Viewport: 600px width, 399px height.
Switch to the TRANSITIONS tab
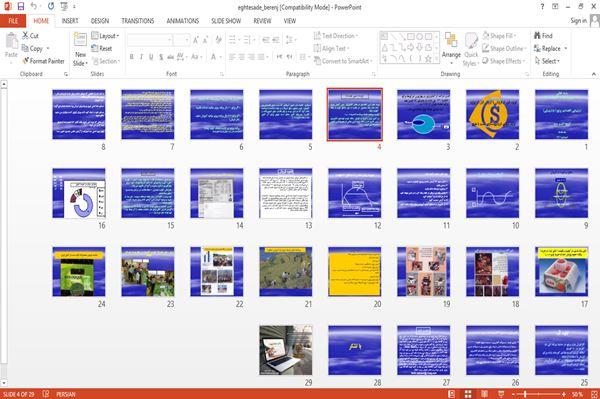138,21
